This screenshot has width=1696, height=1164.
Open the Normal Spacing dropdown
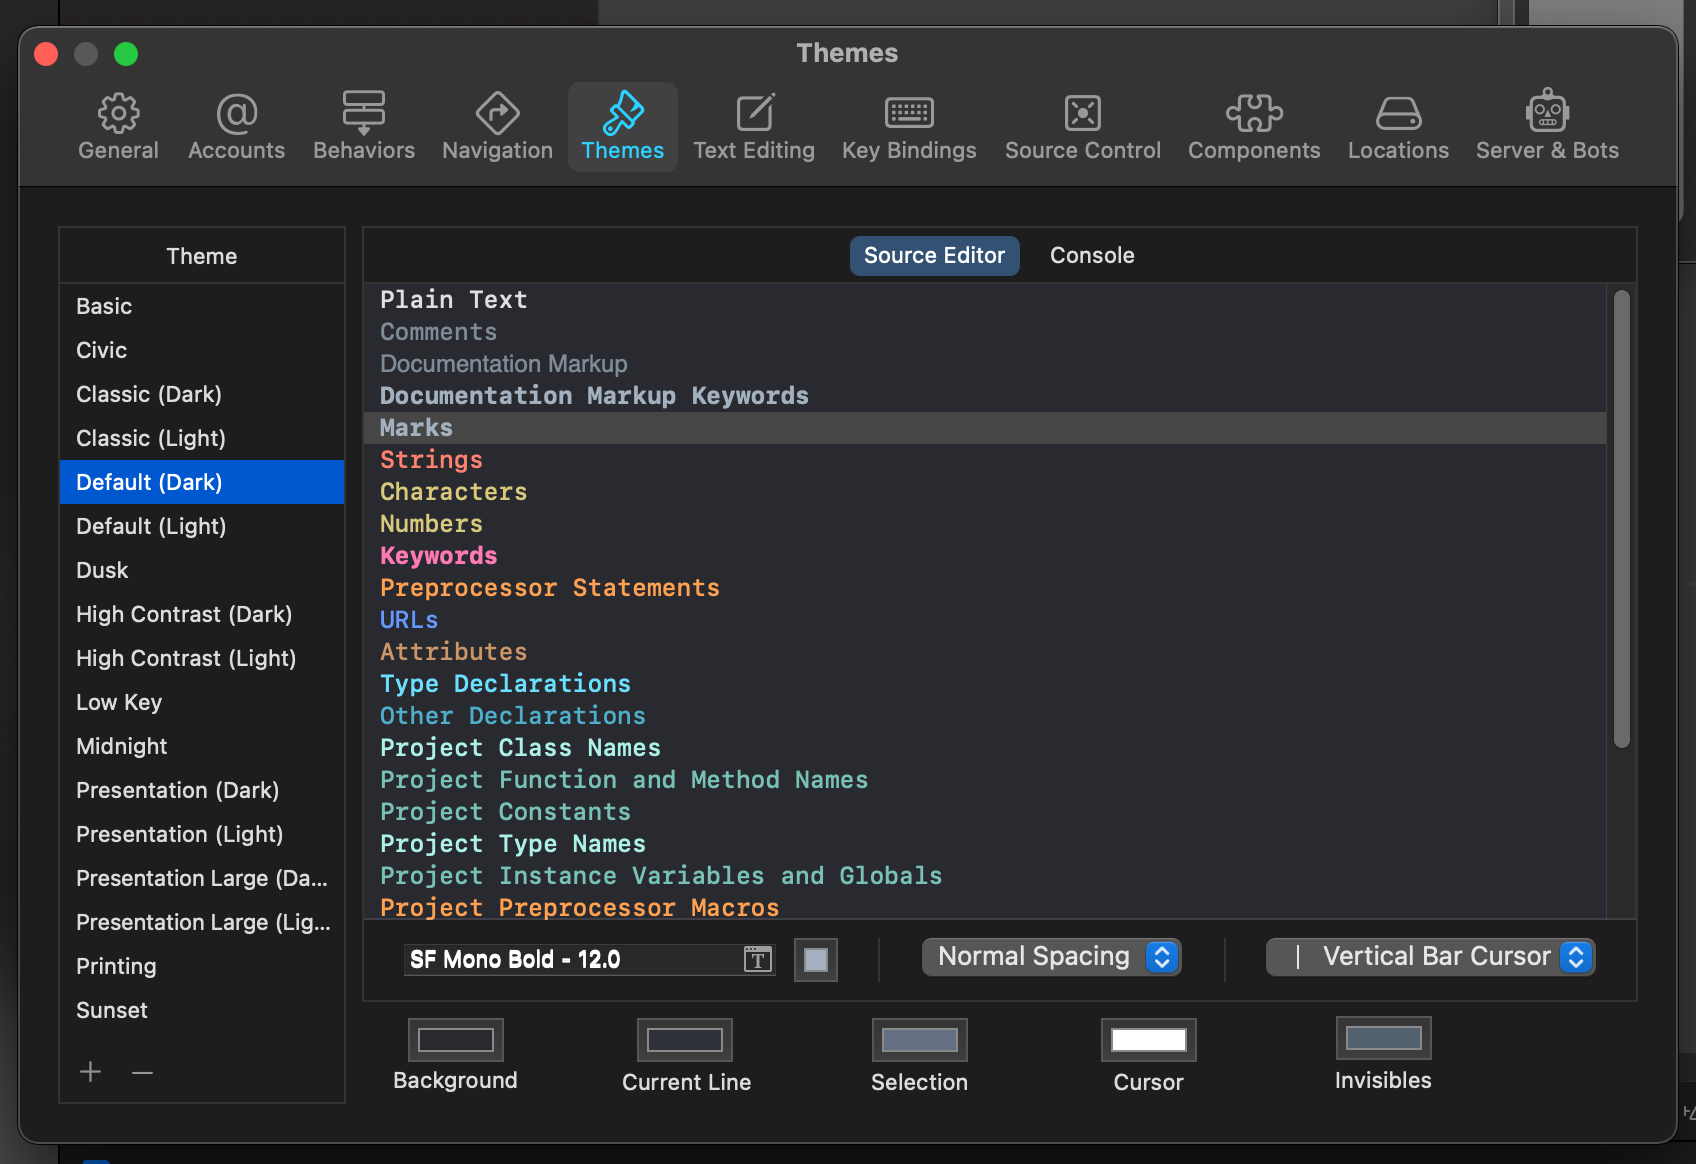pyautogui.click(x=1051, y=957)
